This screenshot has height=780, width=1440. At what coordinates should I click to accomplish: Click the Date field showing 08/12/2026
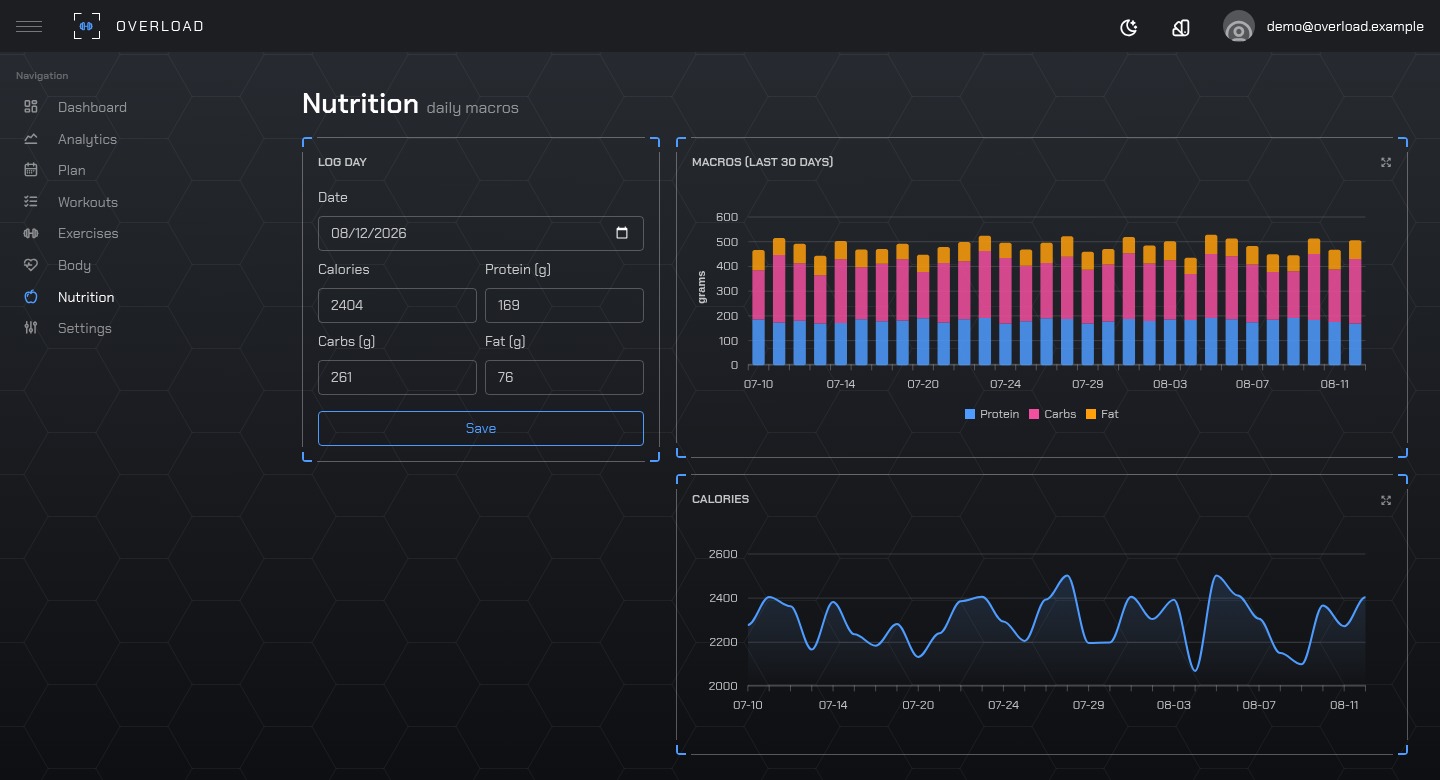coord(481,233)
